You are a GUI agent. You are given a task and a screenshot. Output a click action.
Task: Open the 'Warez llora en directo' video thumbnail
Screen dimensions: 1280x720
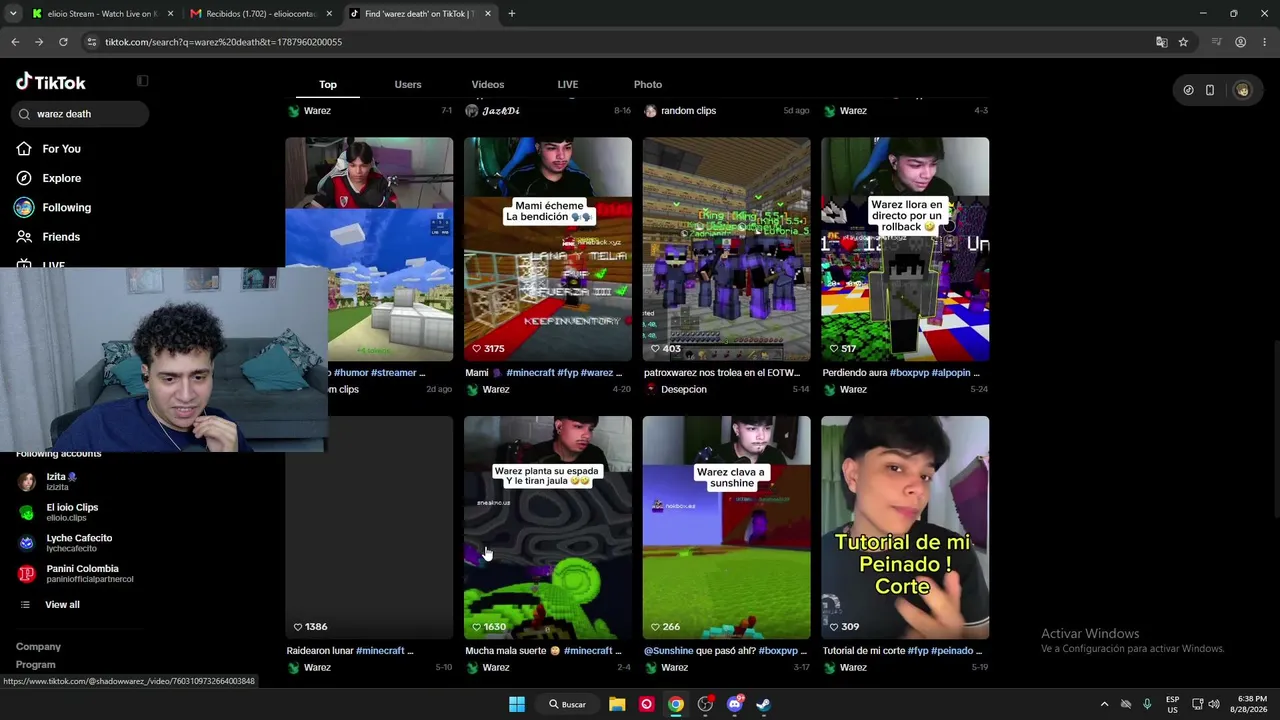click(x=905, y=249)
